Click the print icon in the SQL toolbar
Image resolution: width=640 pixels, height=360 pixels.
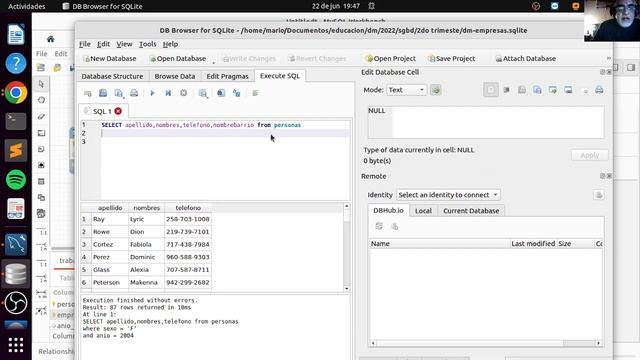[x=134, y=93]
